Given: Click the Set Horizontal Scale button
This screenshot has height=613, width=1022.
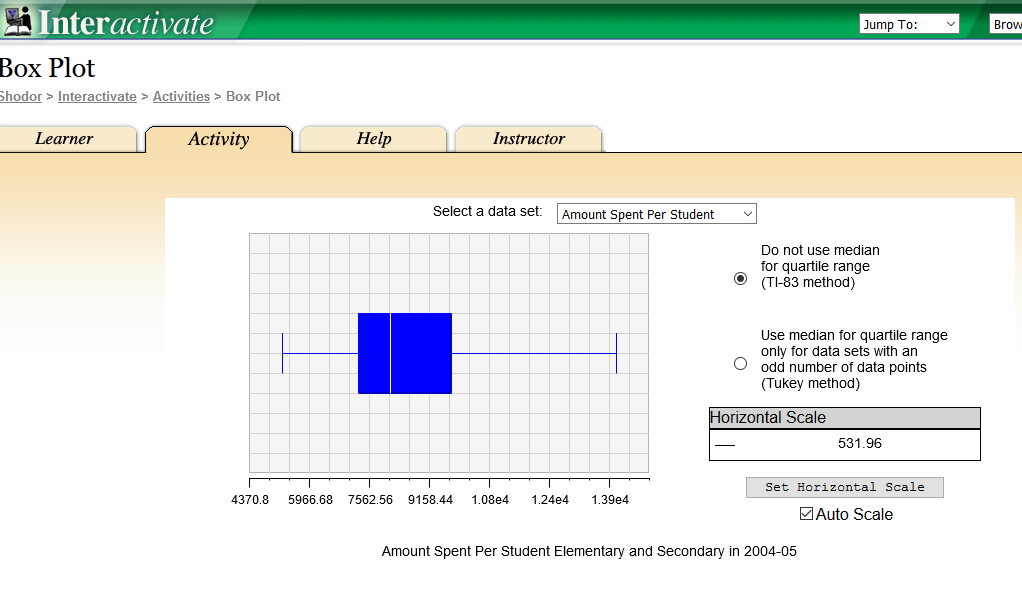Looking at the screenshot, I should 845,487.
